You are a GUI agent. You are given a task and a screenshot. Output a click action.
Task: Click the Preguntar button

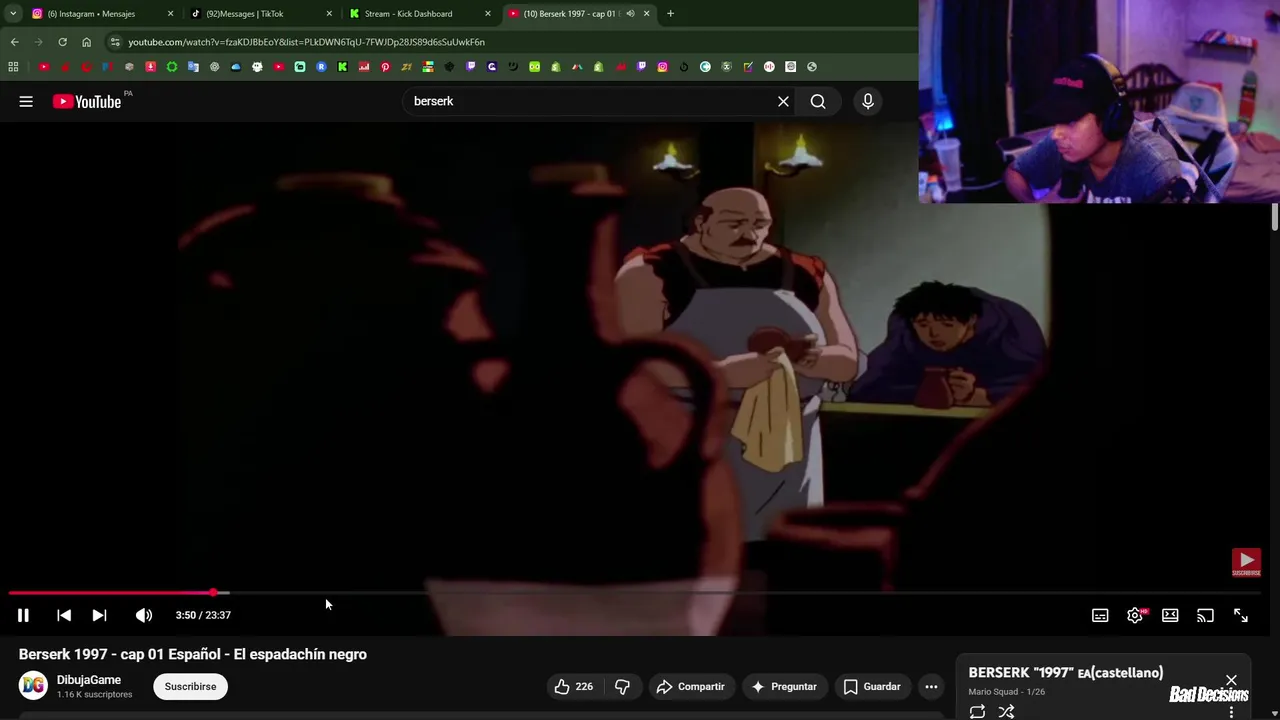coord(784,686)
